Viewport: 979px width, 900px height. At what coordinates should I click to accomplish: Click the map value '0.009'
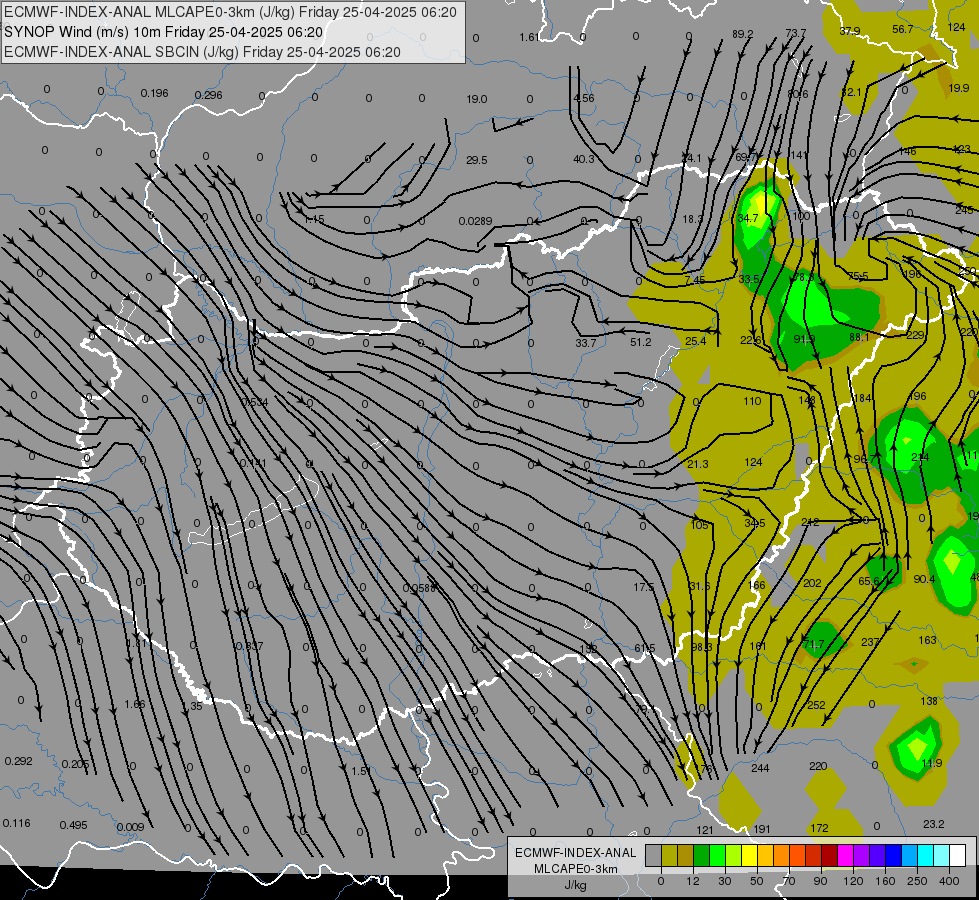130,827
